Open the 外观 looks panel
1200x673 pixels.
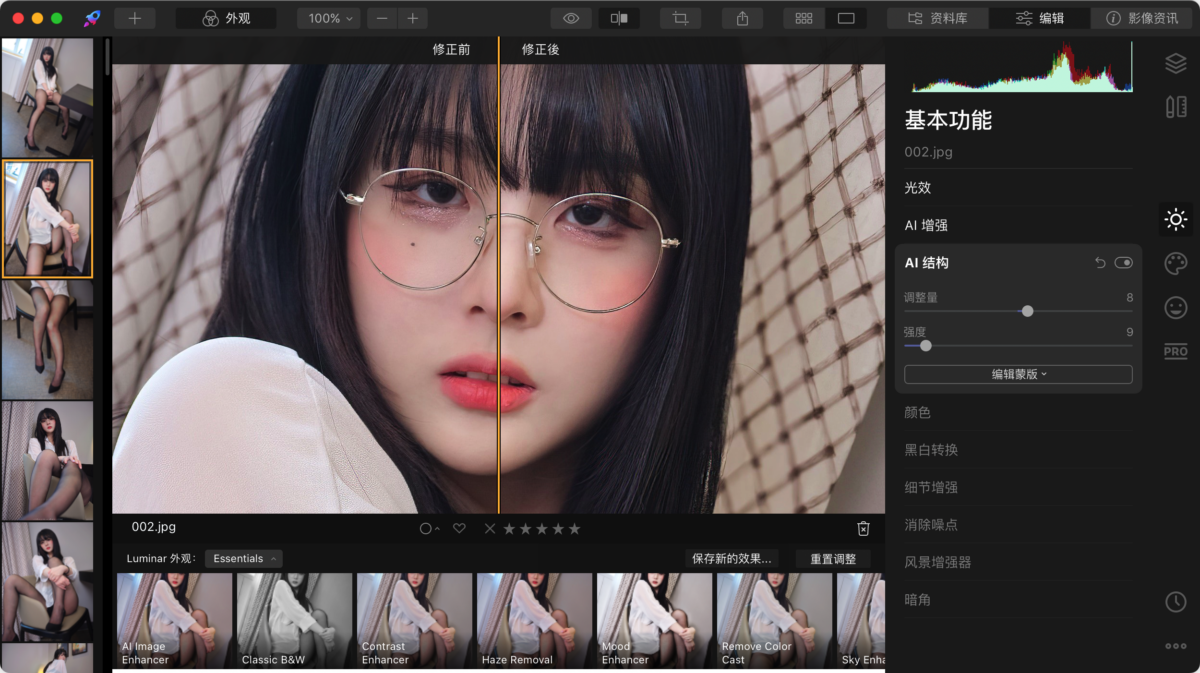[x=226, y=18]
